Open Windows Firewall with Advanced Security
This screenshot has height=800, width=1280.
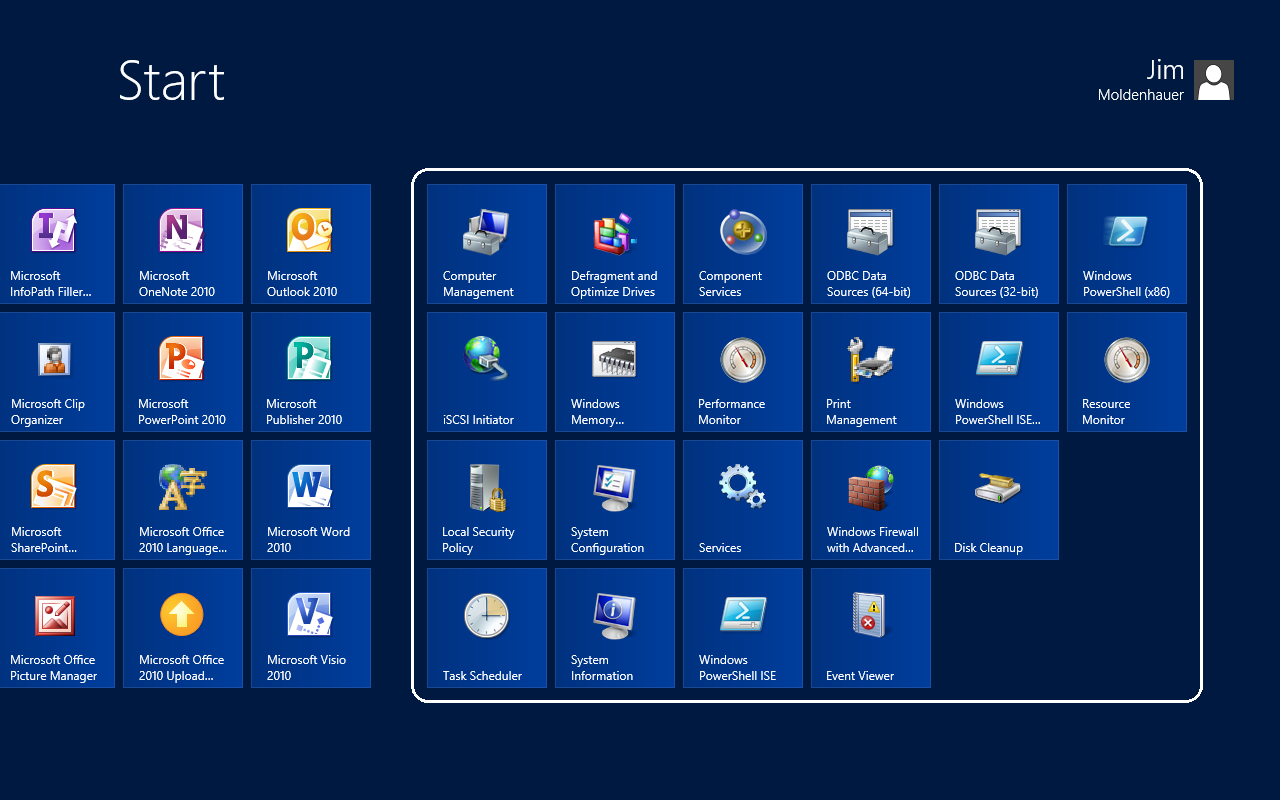click(871, 500)
